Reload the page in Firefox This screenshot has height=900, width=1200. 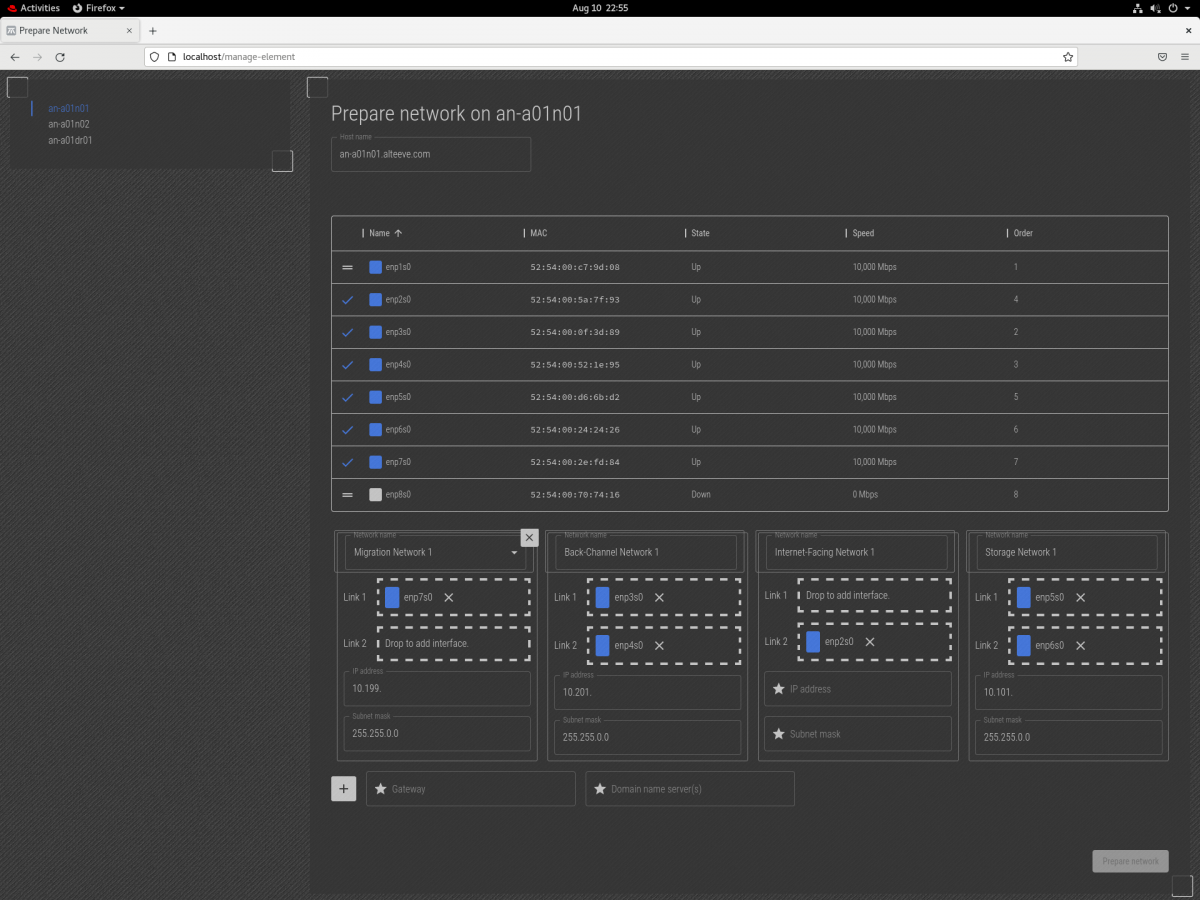(60, 57)
